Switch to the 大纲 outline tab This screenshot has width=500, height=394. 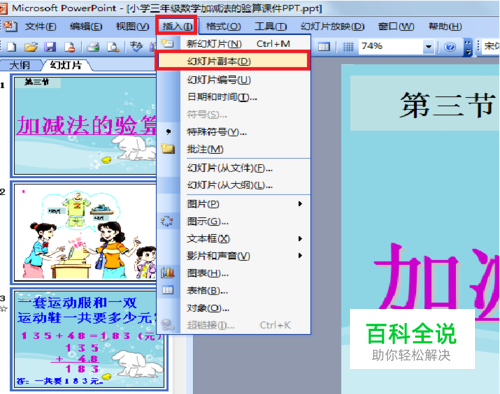point(20,65)
